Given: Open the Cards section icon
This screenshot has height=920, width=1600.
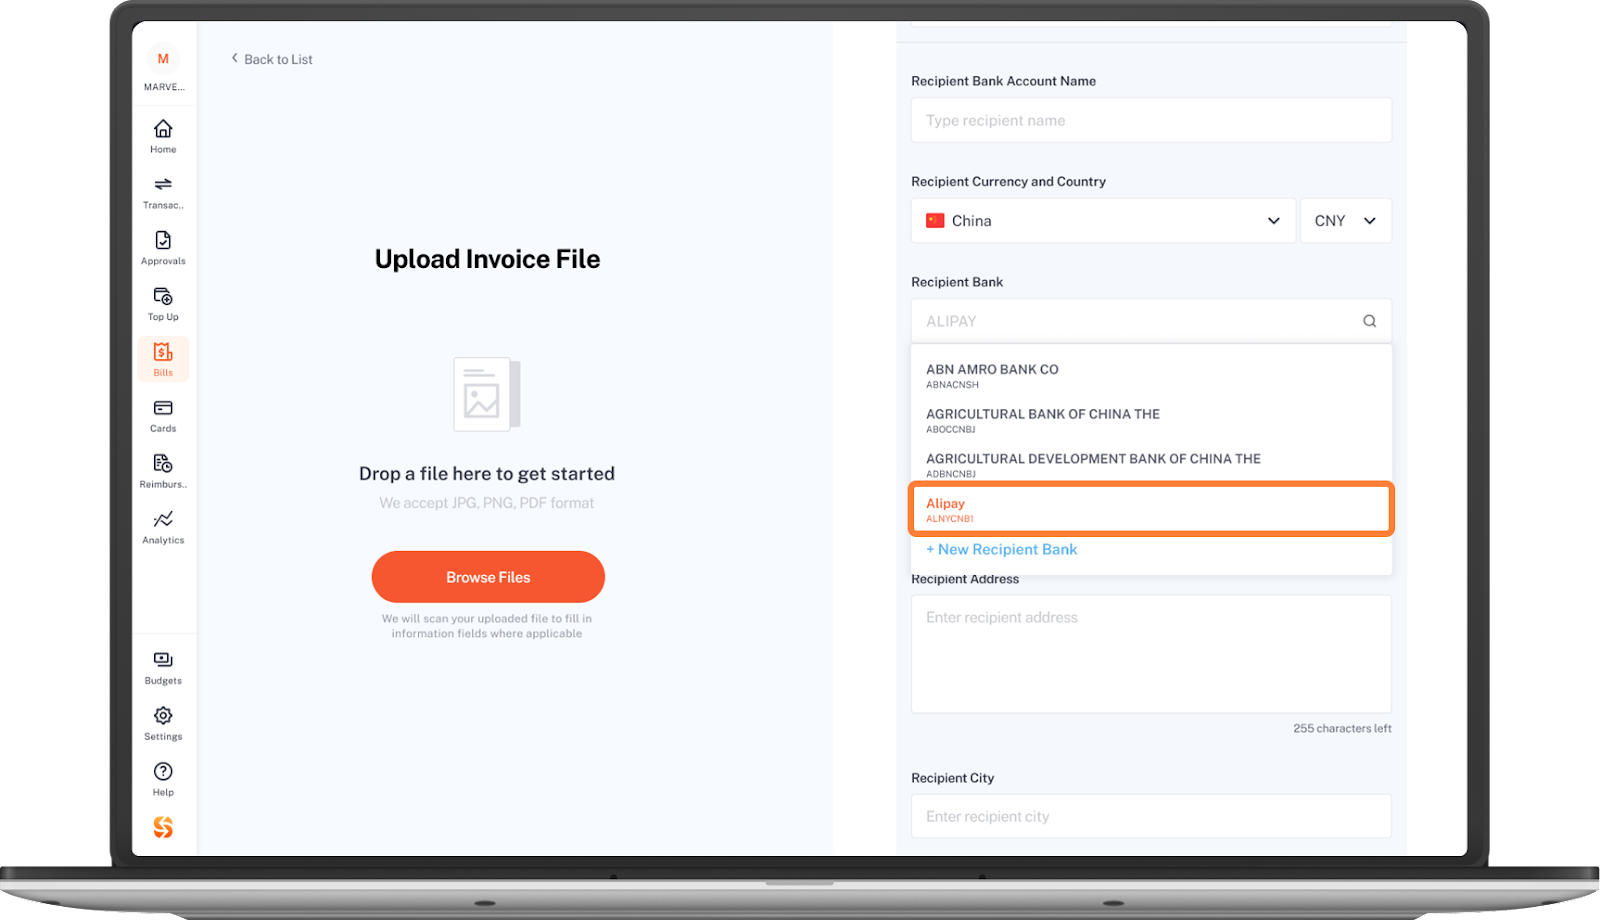Looking at the screenshot, I should (163, 408).
